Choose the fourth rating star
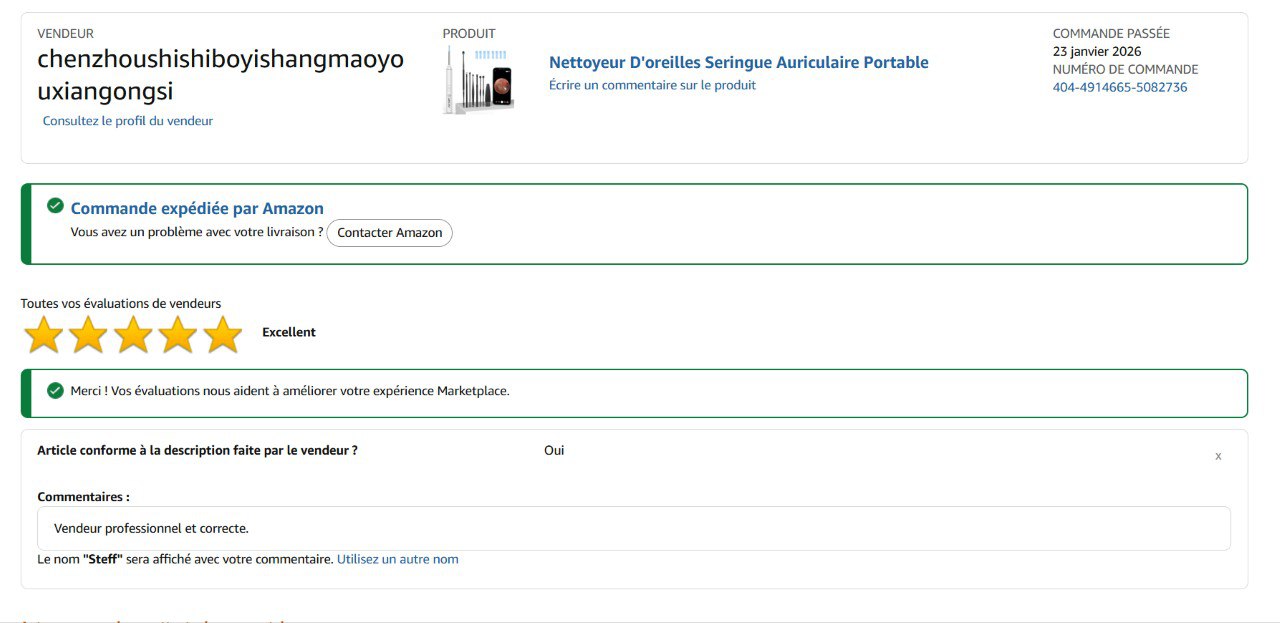 point(178,335)
